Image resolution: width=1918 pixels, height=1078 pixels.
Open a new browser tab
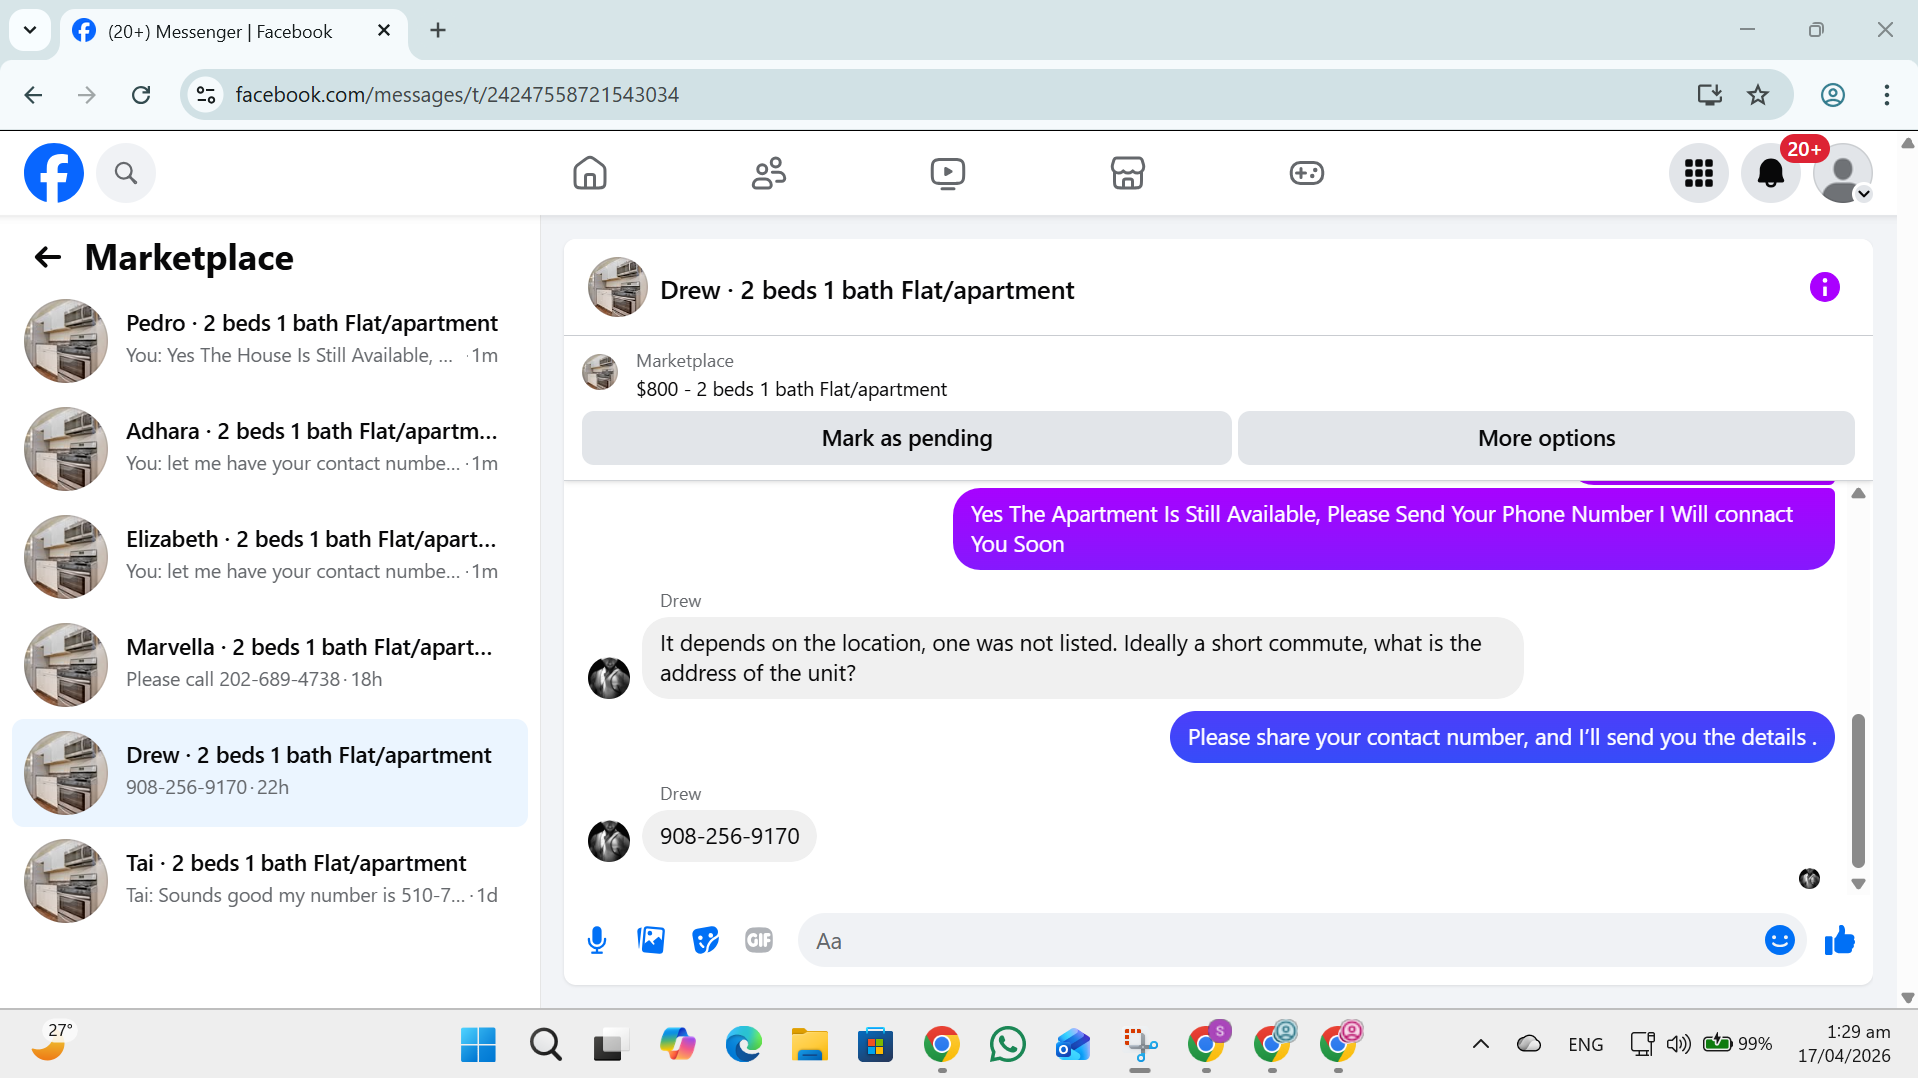tap(438, 31)
